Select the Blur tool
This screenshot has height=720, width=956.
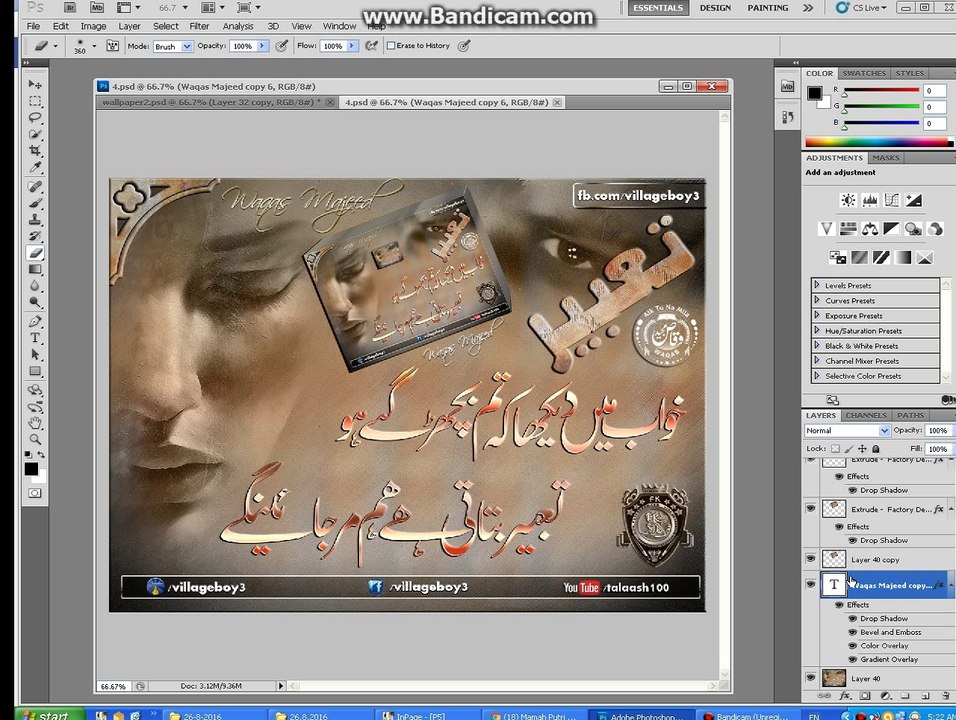pyautogui.click(x=35, y=286)
